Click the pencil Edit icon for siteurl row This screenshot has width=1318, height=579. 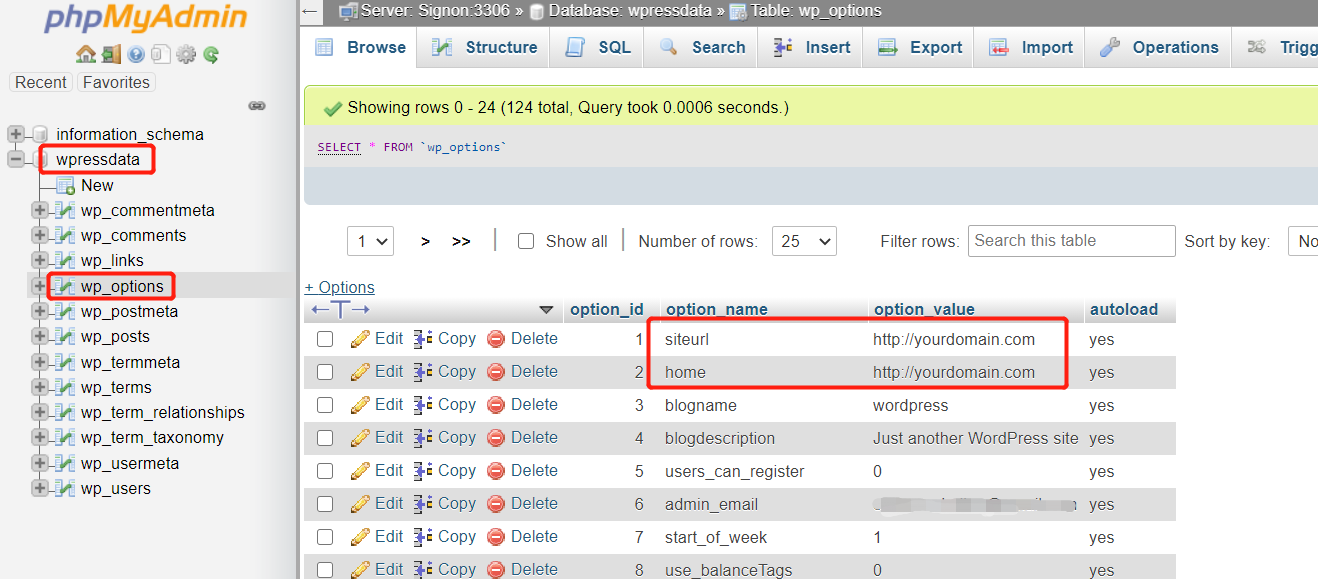point(361,339)
